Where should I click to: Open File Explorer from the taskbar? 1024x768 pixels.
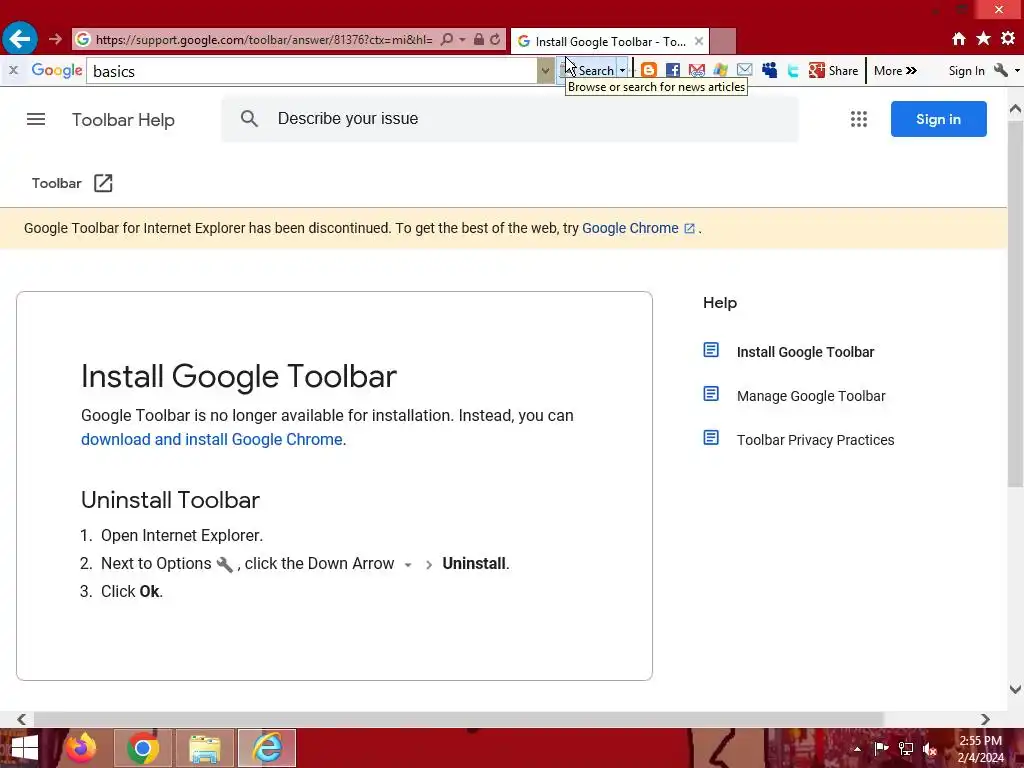[205, 748]
